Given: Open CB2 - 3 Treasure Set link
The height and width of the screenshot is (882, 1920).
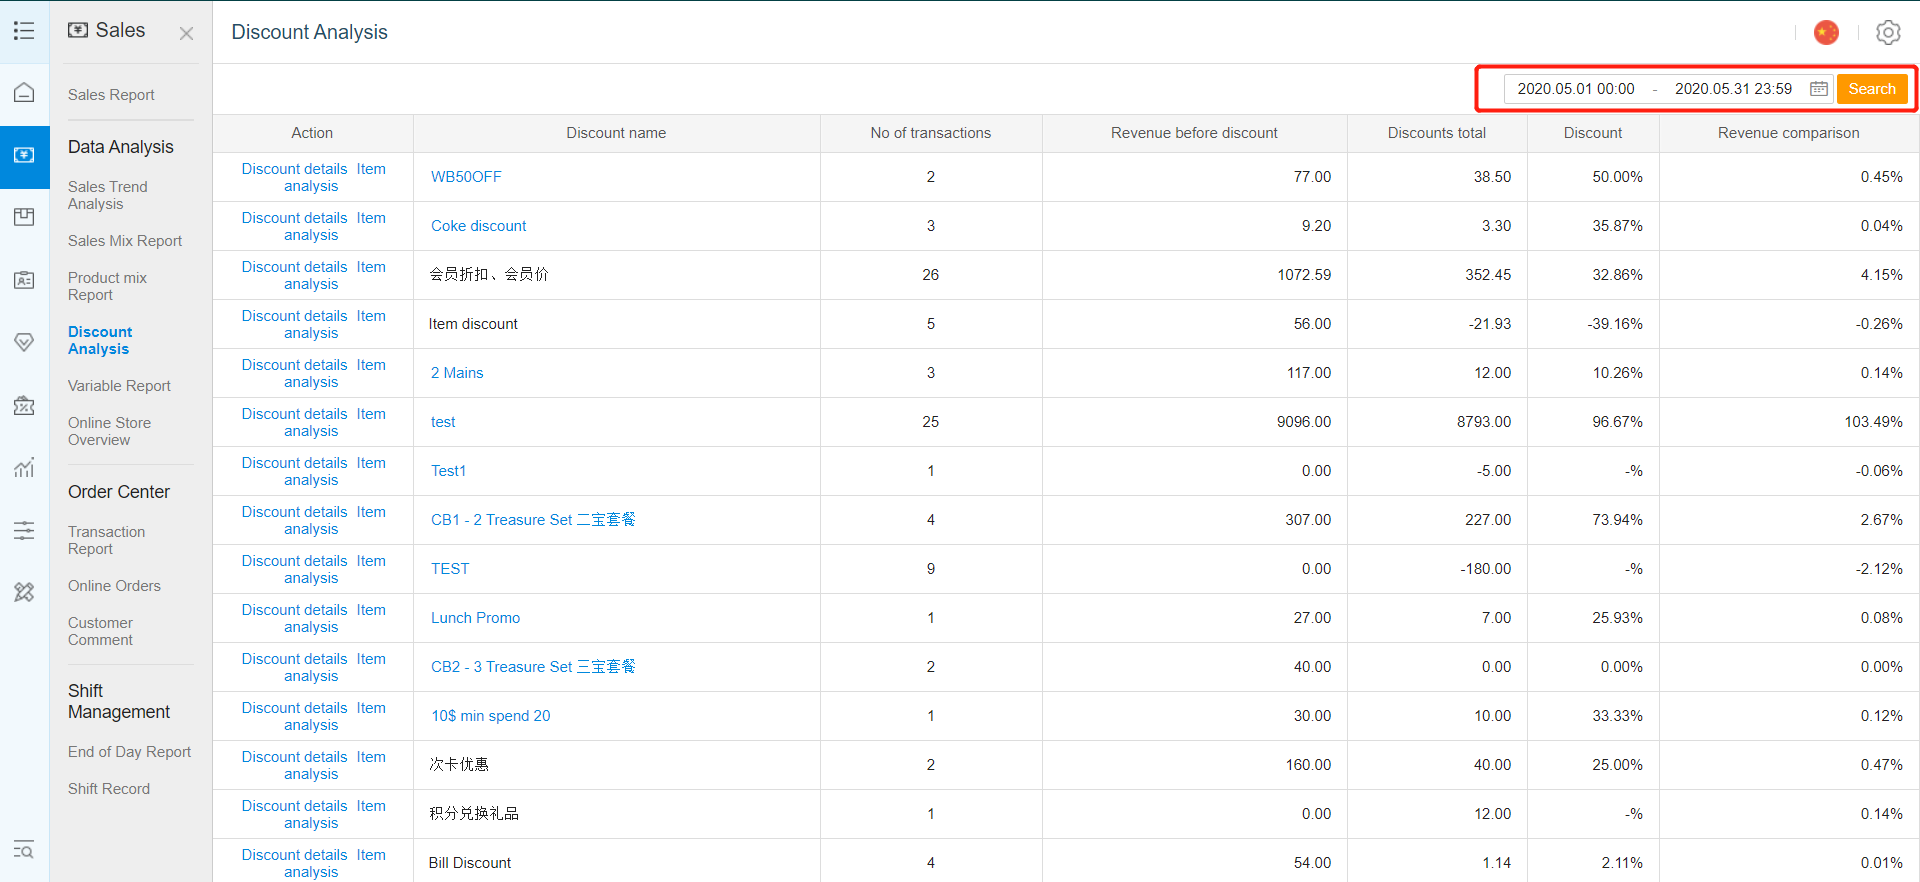Looking at the screenshot, I should point(533,667).
